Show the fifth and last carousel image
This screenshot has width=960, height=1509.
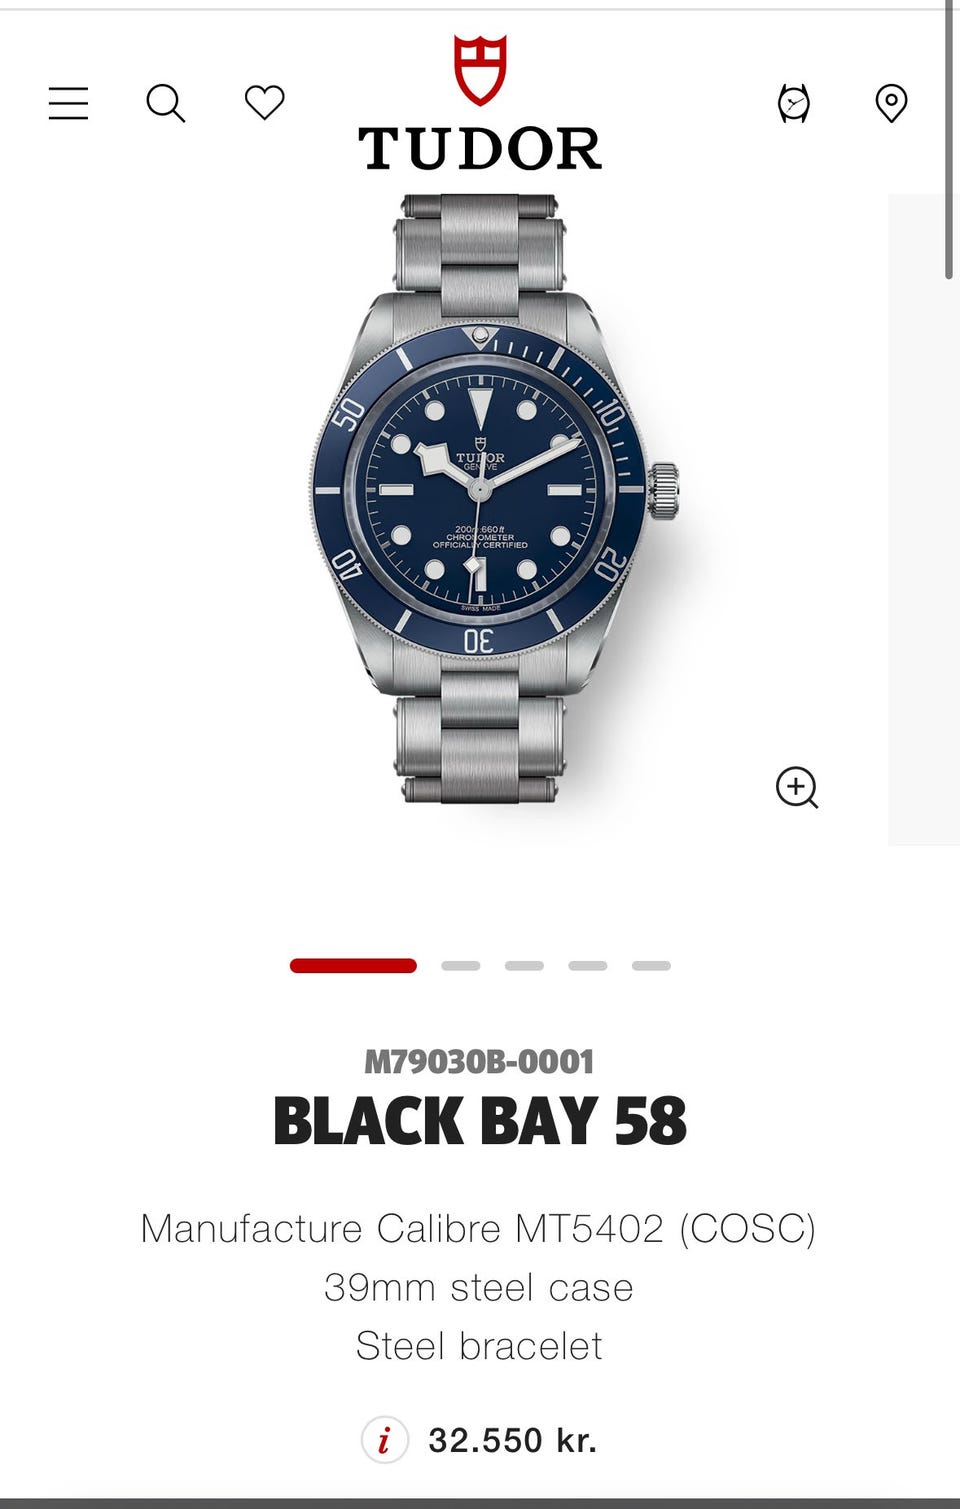[651, 966]
